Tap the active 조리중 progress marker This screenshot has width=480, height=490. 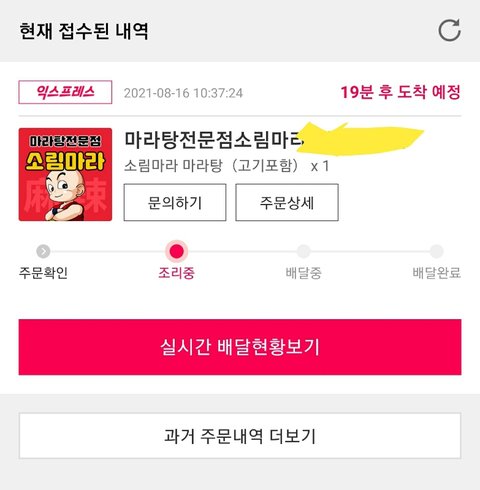click(177, 251)
